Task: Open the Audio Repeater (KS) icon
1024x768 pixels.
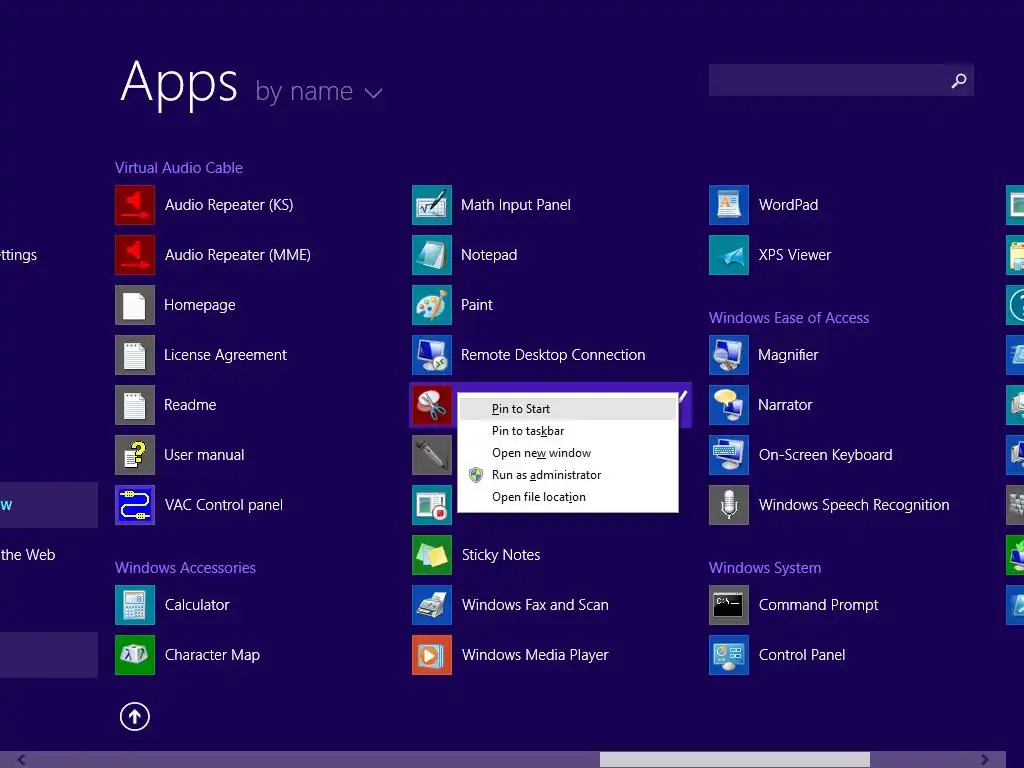Action: tap(135, 204)
